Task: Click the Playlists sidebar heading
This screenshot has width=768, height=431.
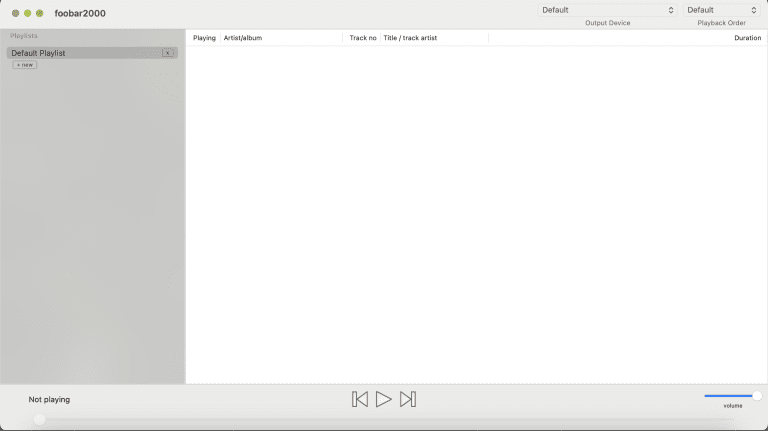Action: point(24,36)
